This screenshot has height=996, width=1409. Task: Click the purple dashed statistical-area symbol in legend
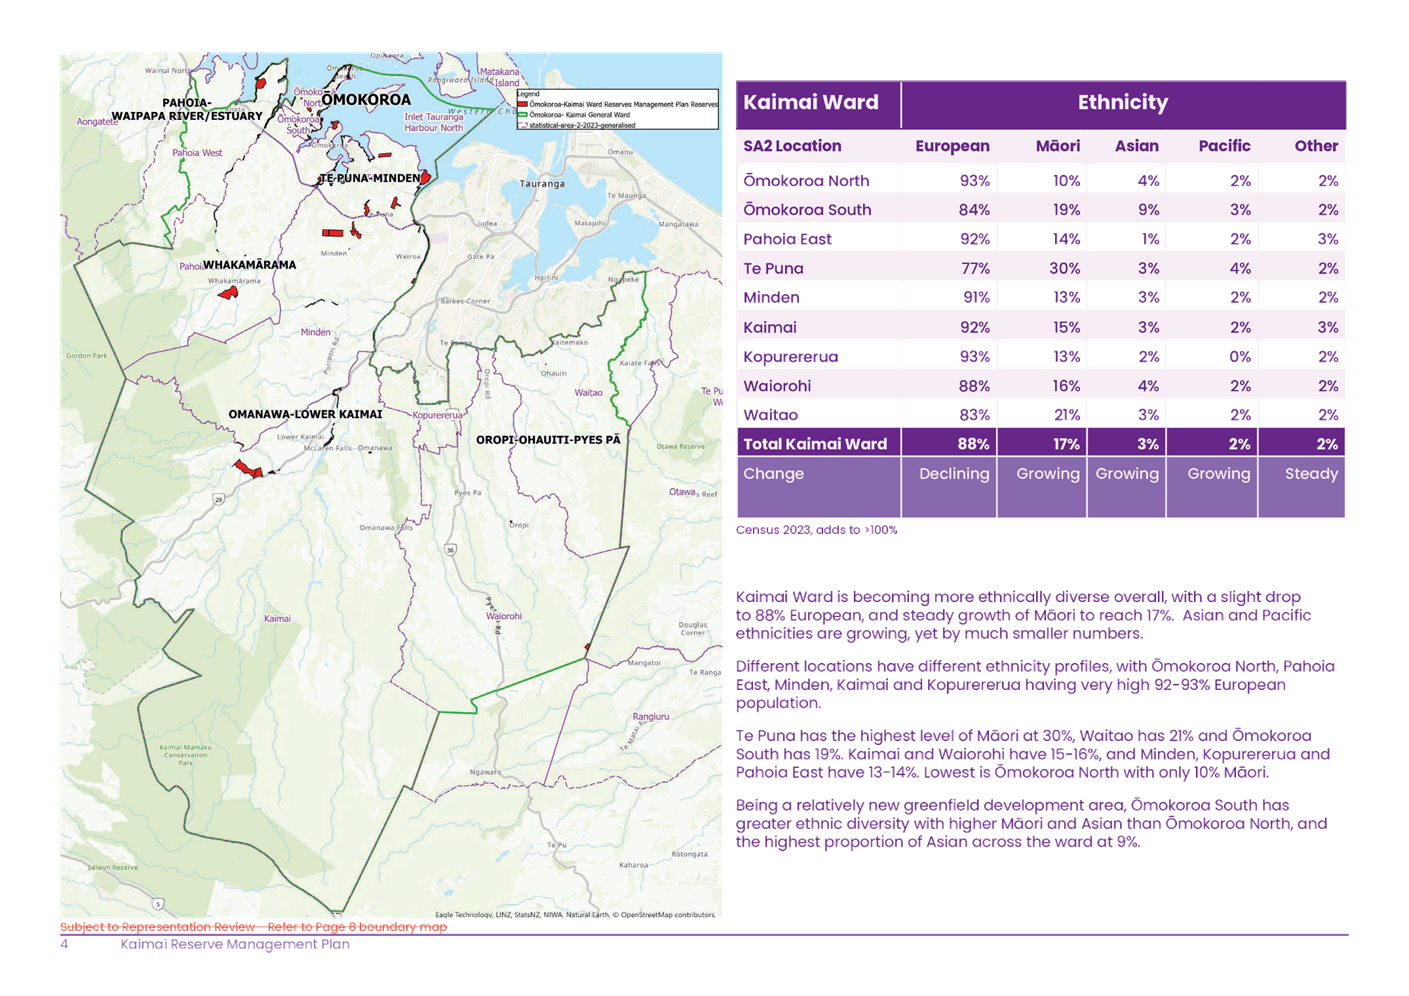523,125
